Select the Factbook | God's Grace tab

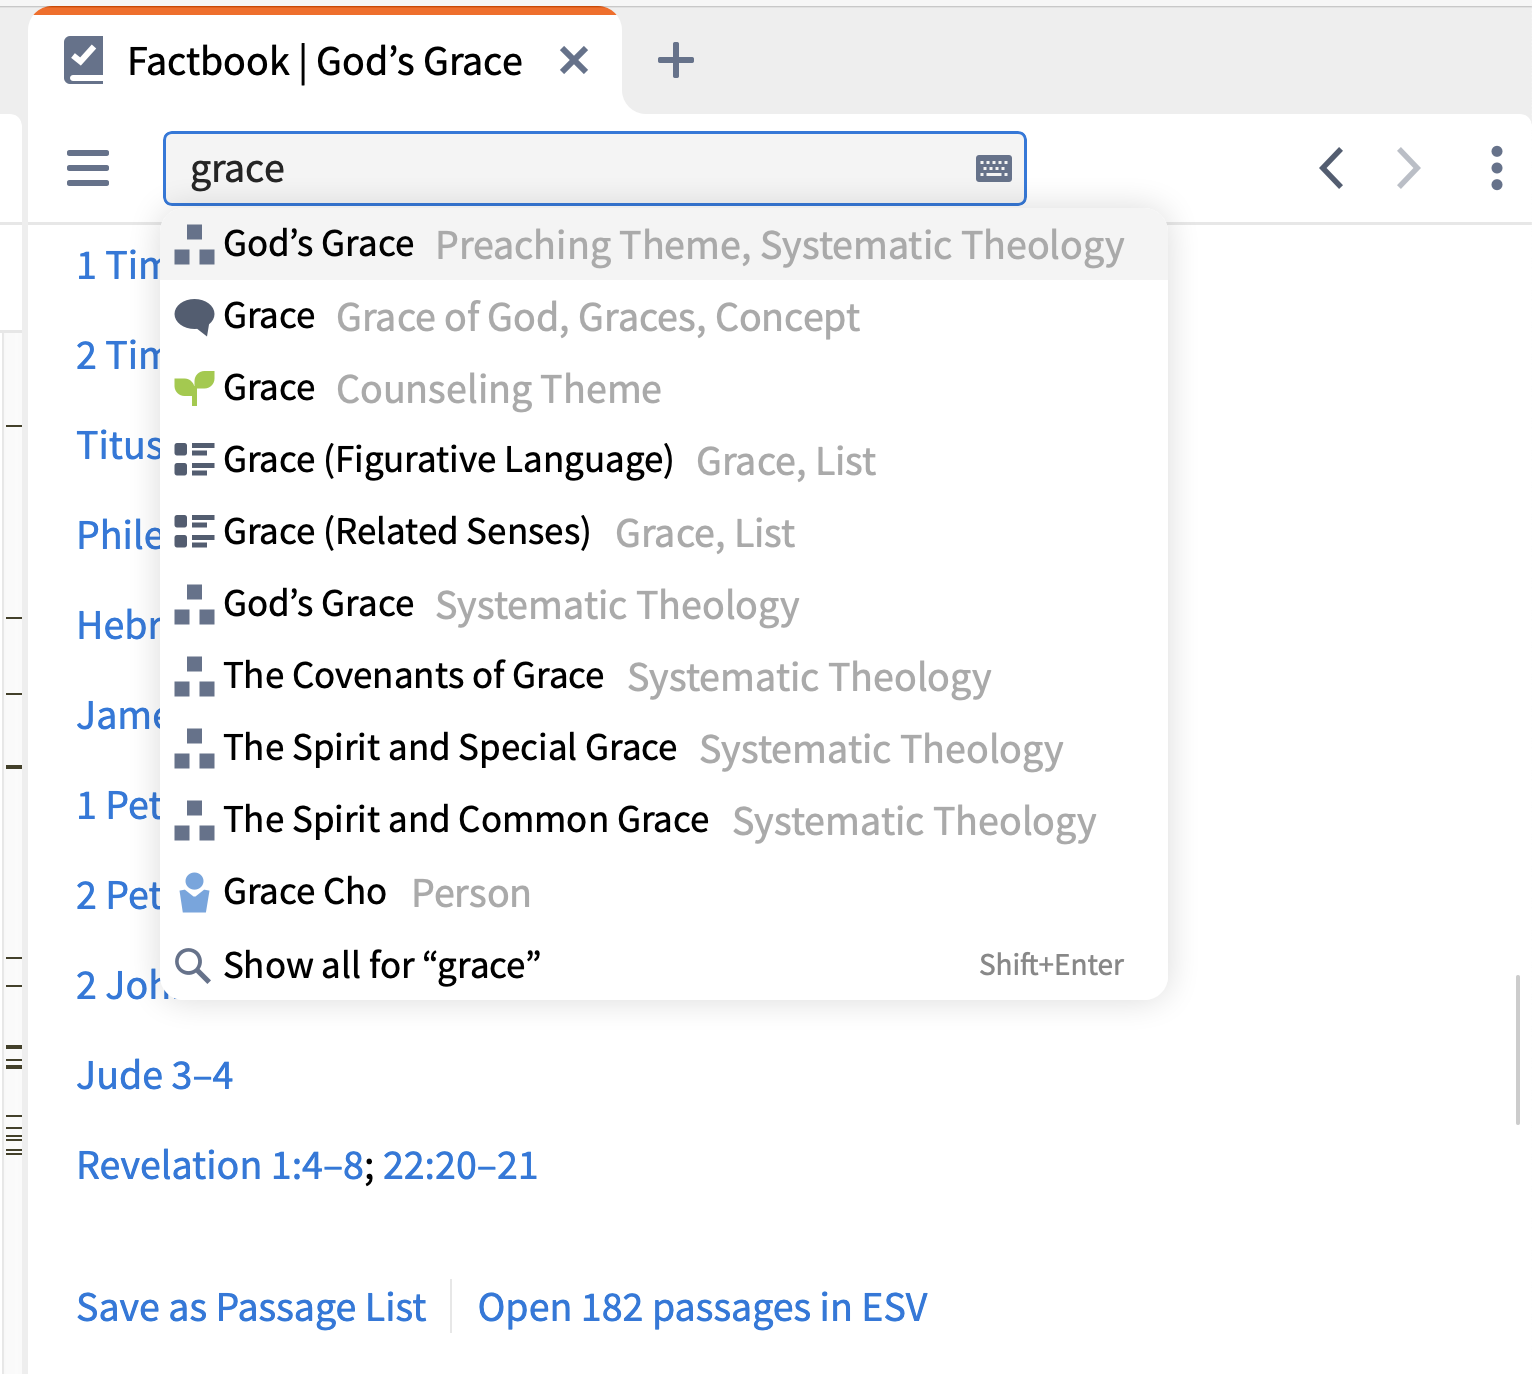(x=324, y=62)
